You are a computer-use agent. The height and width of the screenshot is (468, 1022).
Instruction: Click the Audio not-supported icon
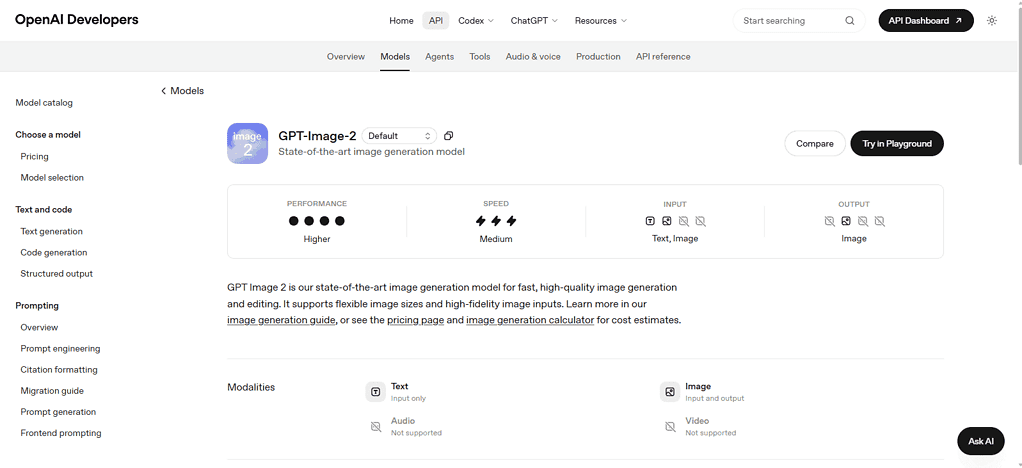click(375, 427)
